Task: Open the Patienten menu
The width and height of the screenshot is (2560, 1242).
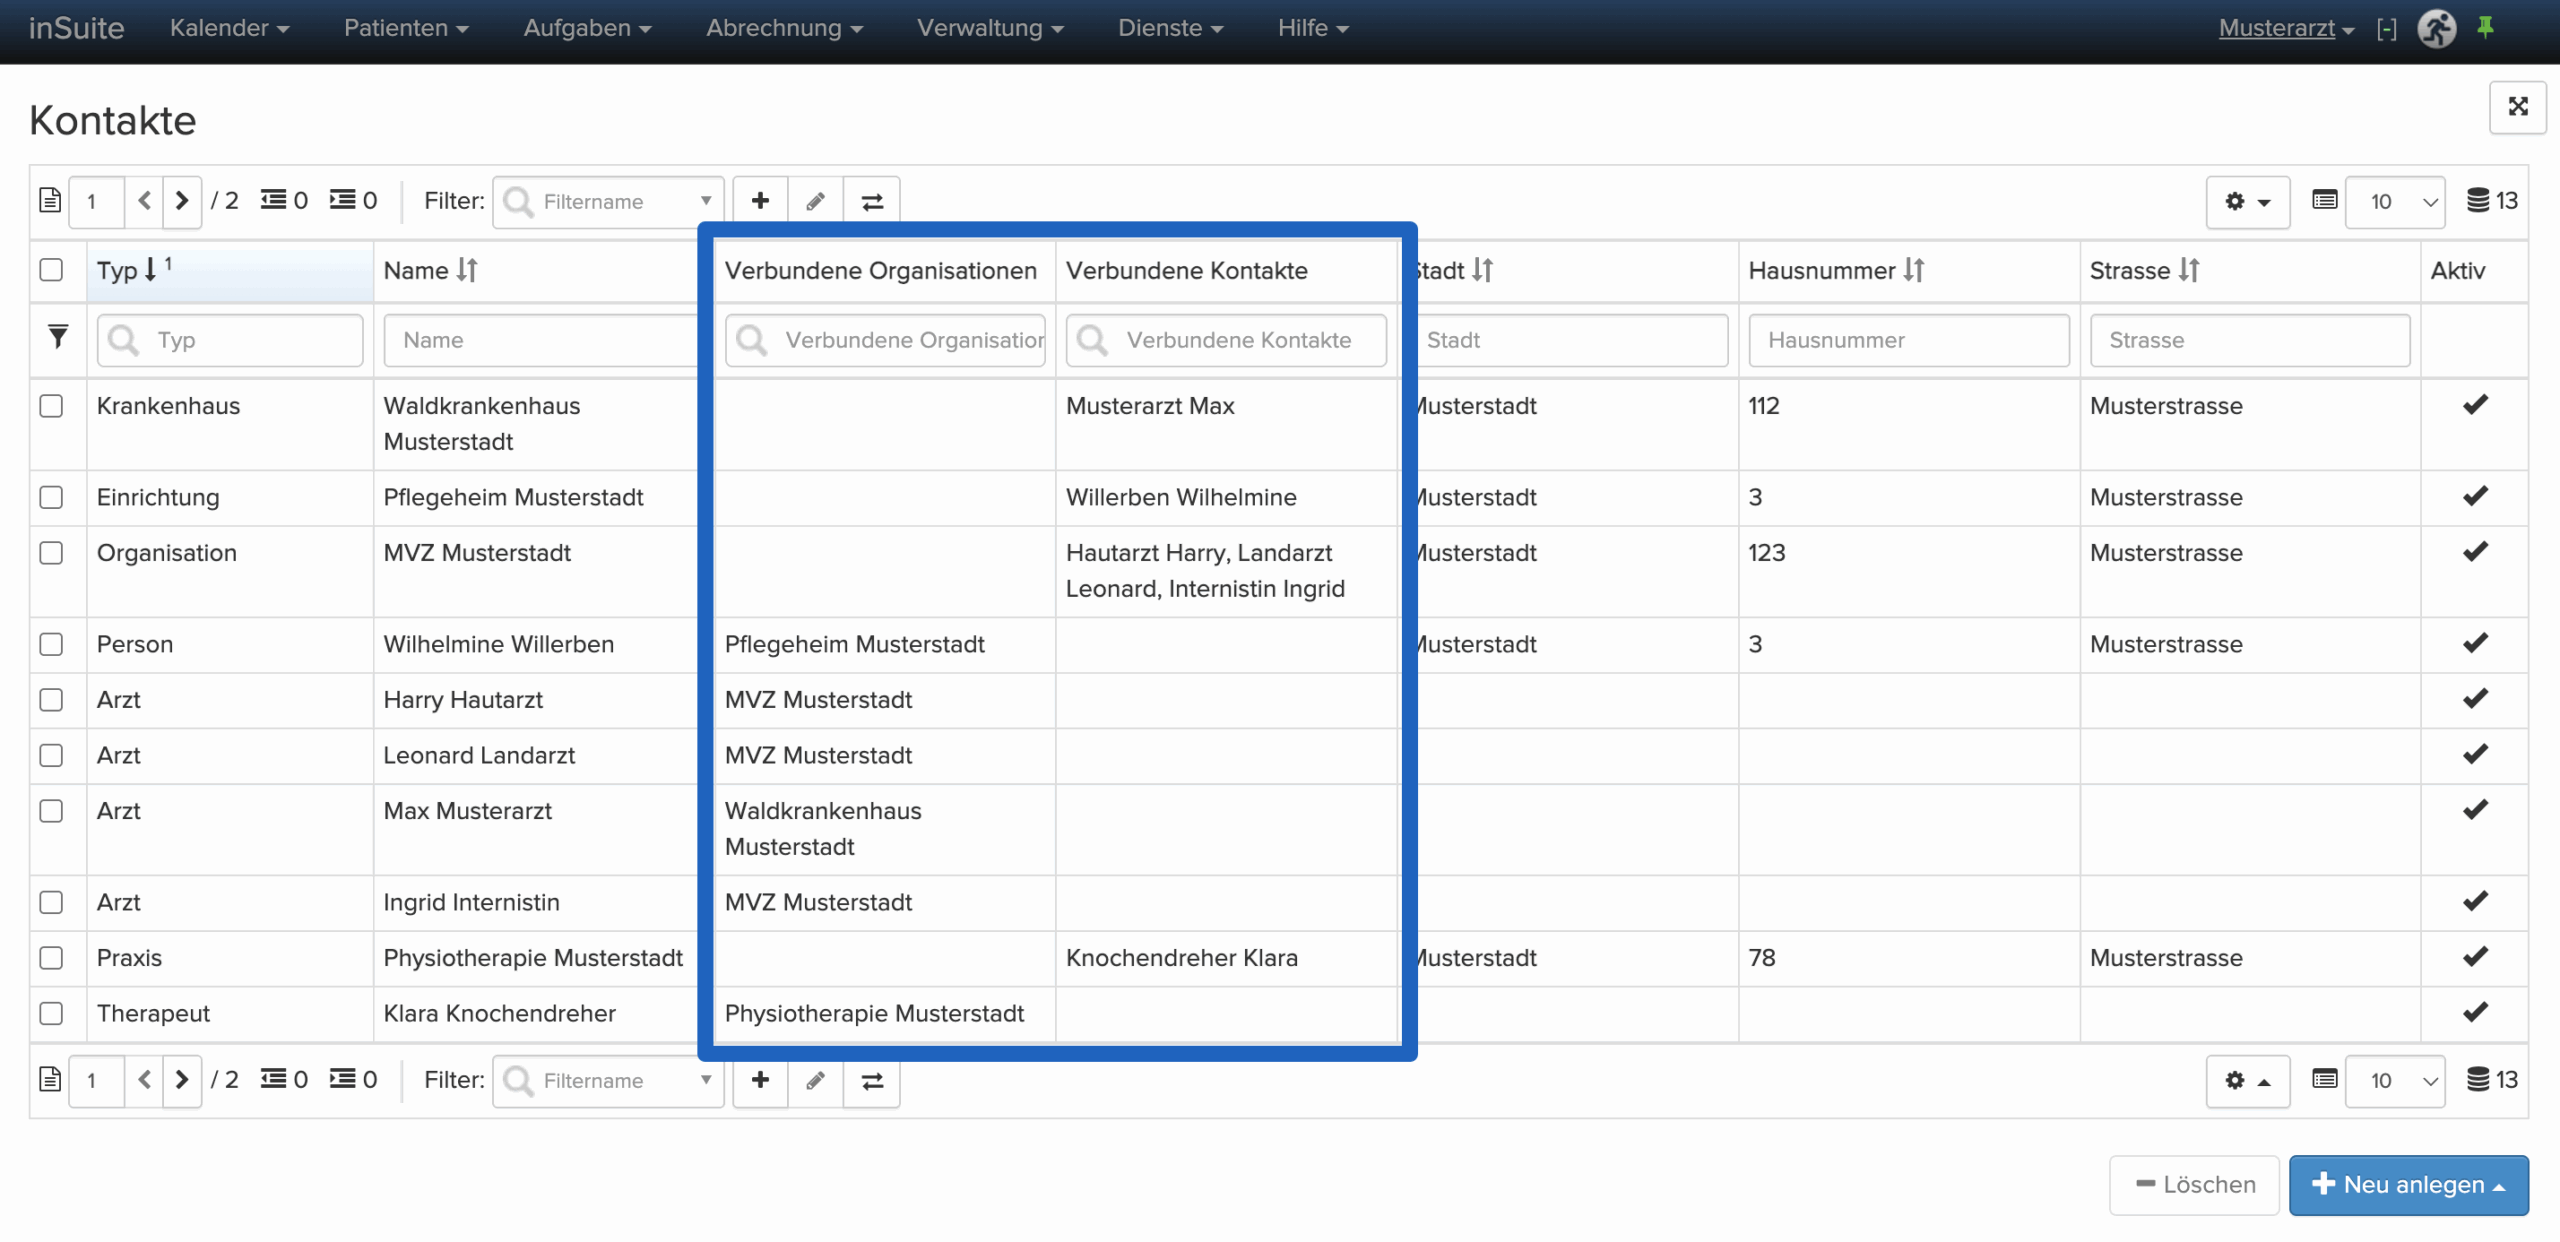Action: pyautogui.click(x=405, y=28)
